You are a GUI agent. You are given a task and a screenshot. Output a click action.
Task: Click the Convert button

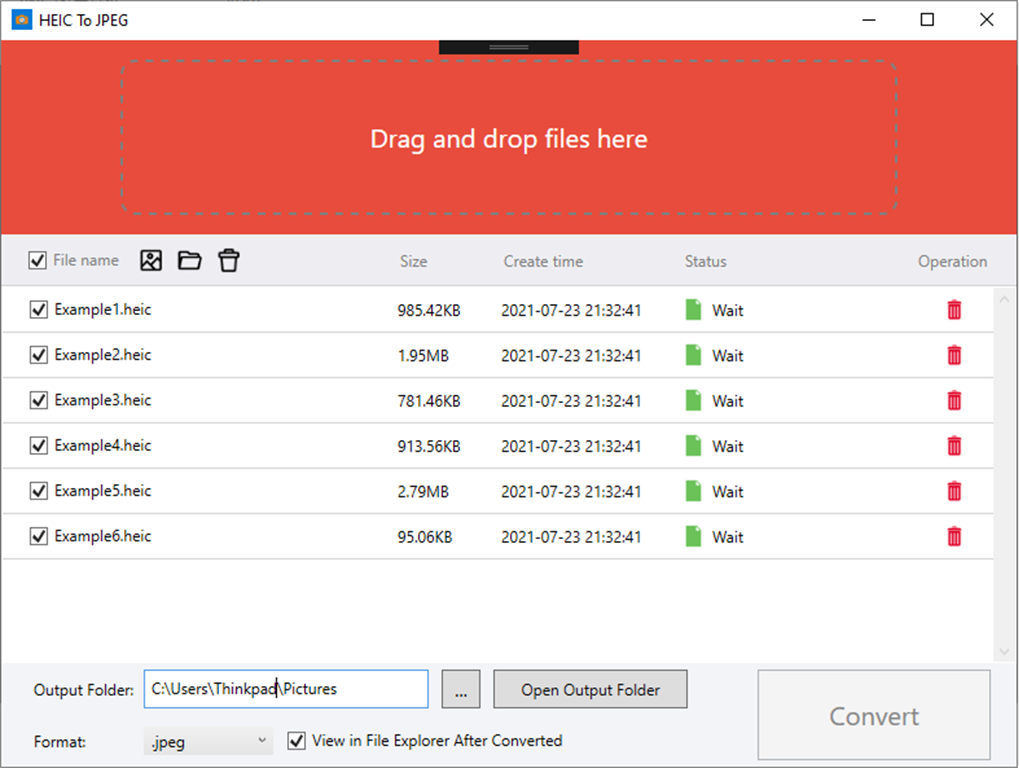(874, 715)
